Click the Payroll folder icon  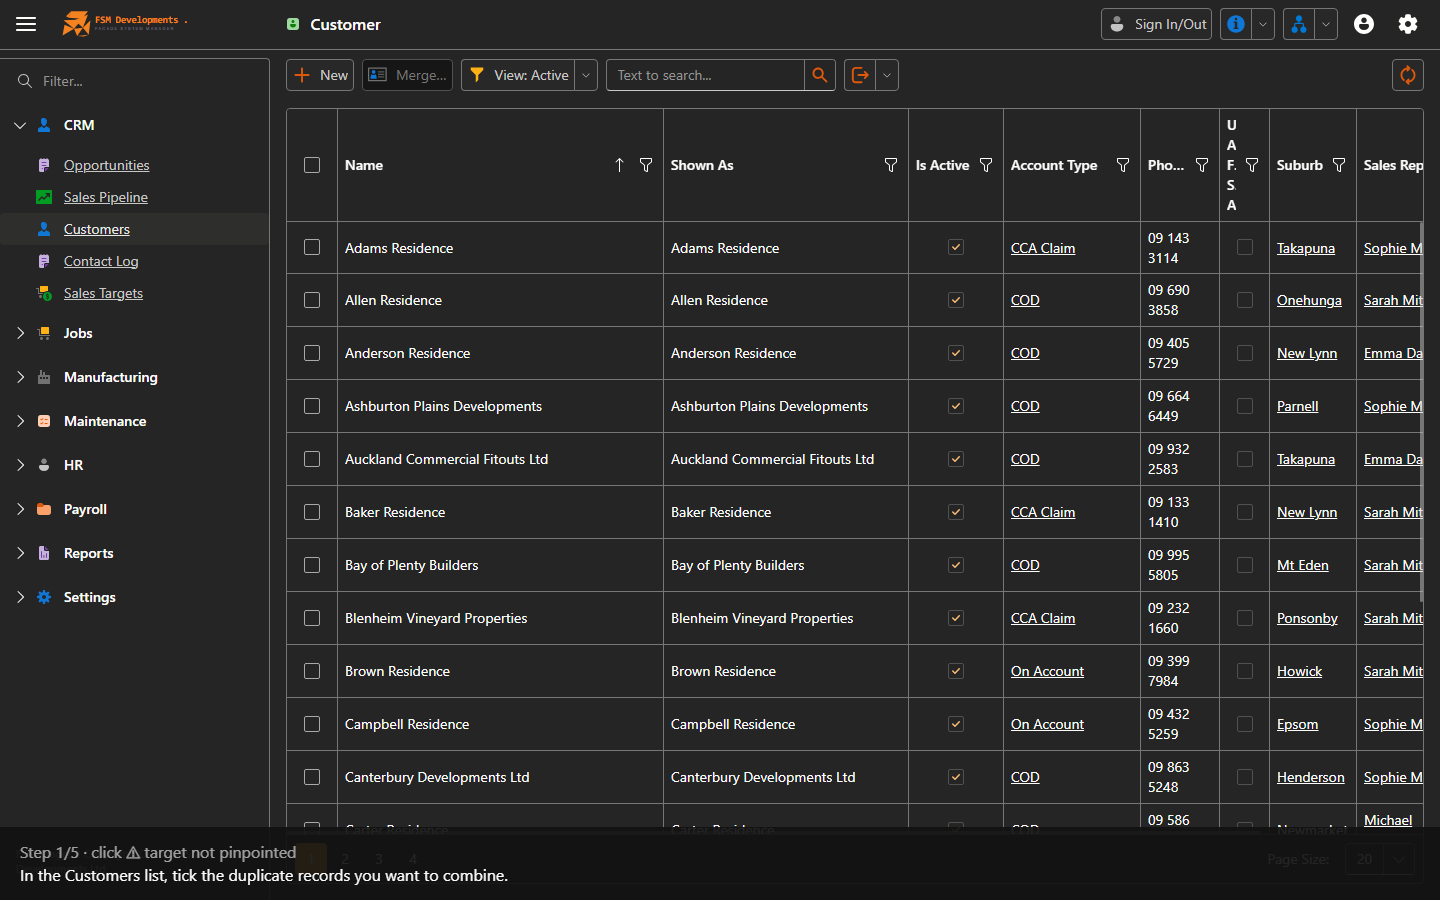click(44, 509)
